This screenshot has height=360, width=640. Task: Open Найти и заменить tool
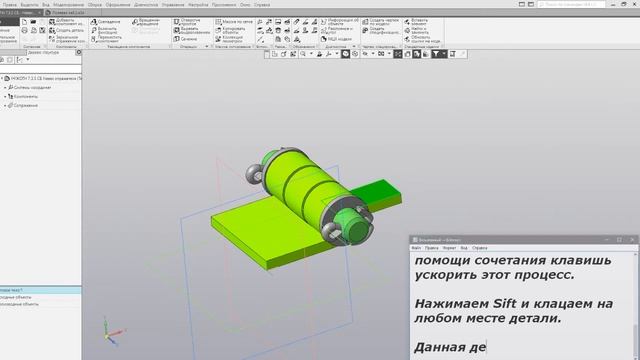[x=416, y=31]
